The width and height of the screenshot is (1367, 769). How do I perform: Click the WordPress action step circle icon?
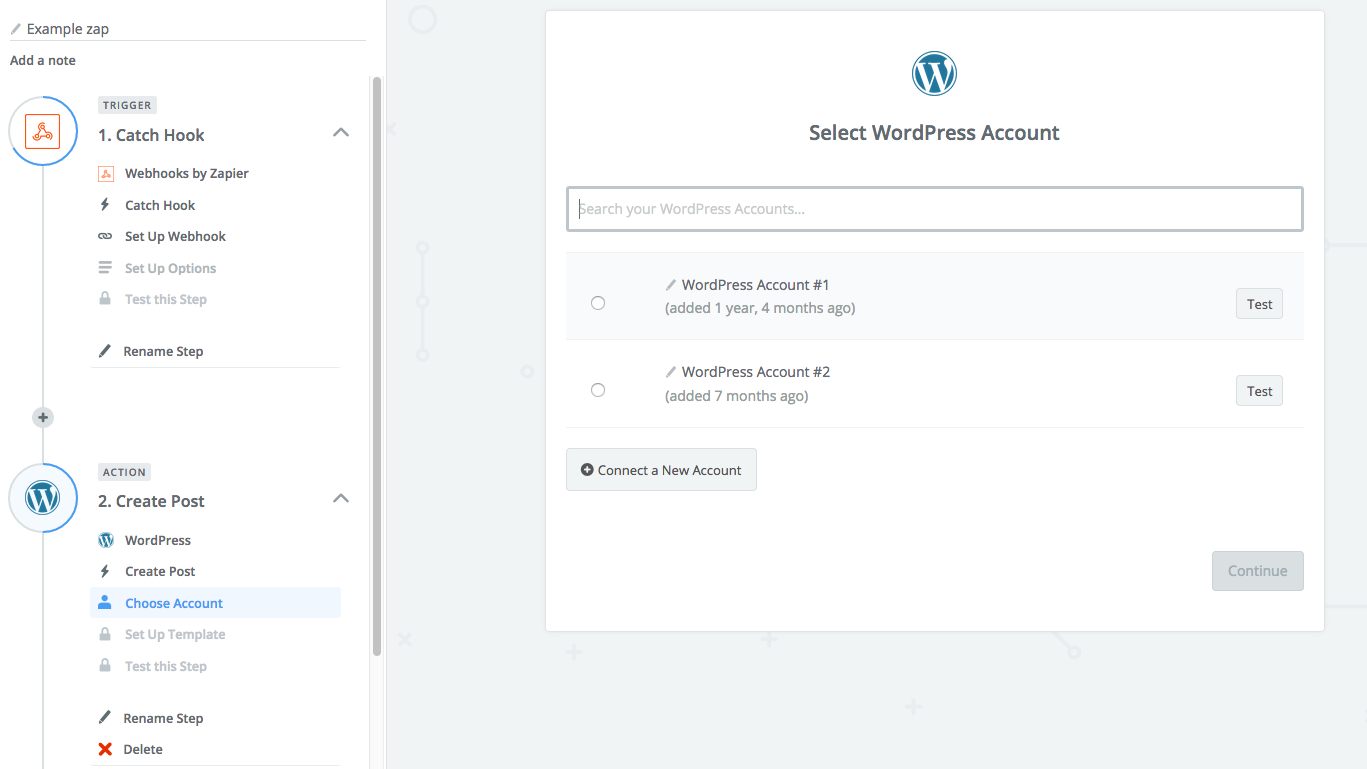(x=43, y=497)
